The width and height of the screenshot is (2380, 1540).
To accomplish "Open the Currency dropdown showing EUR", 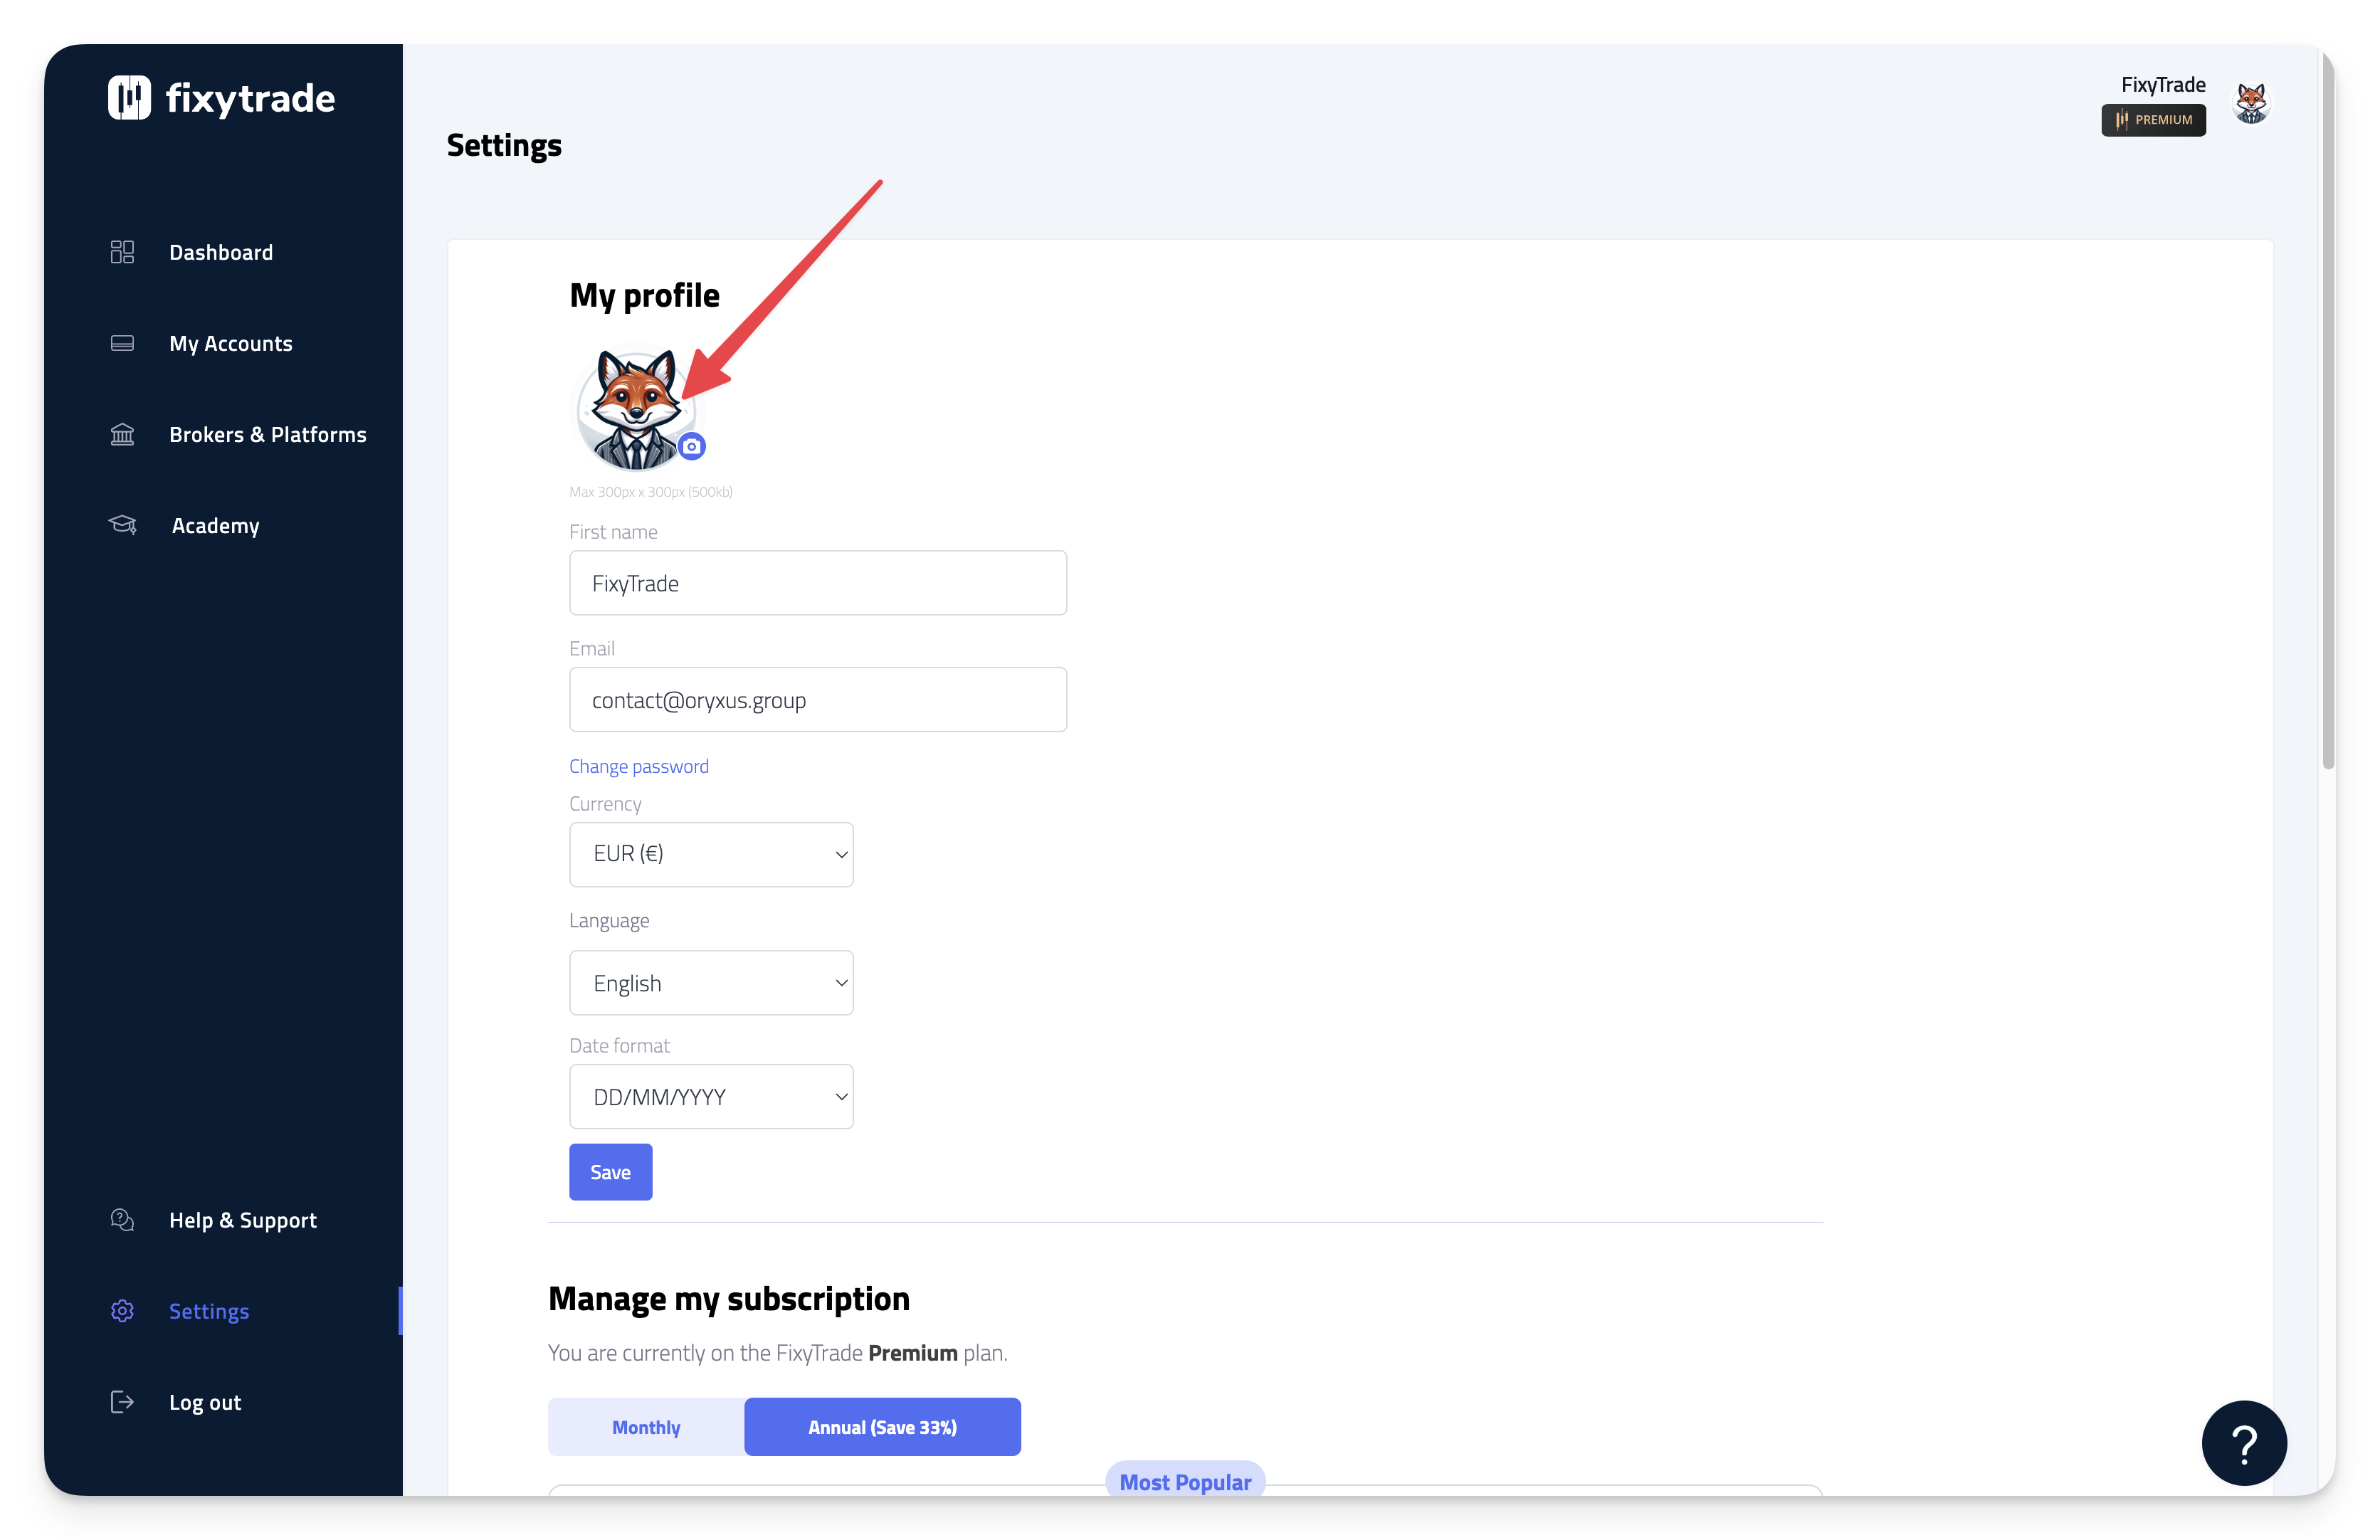I will (x=711, y=854).
